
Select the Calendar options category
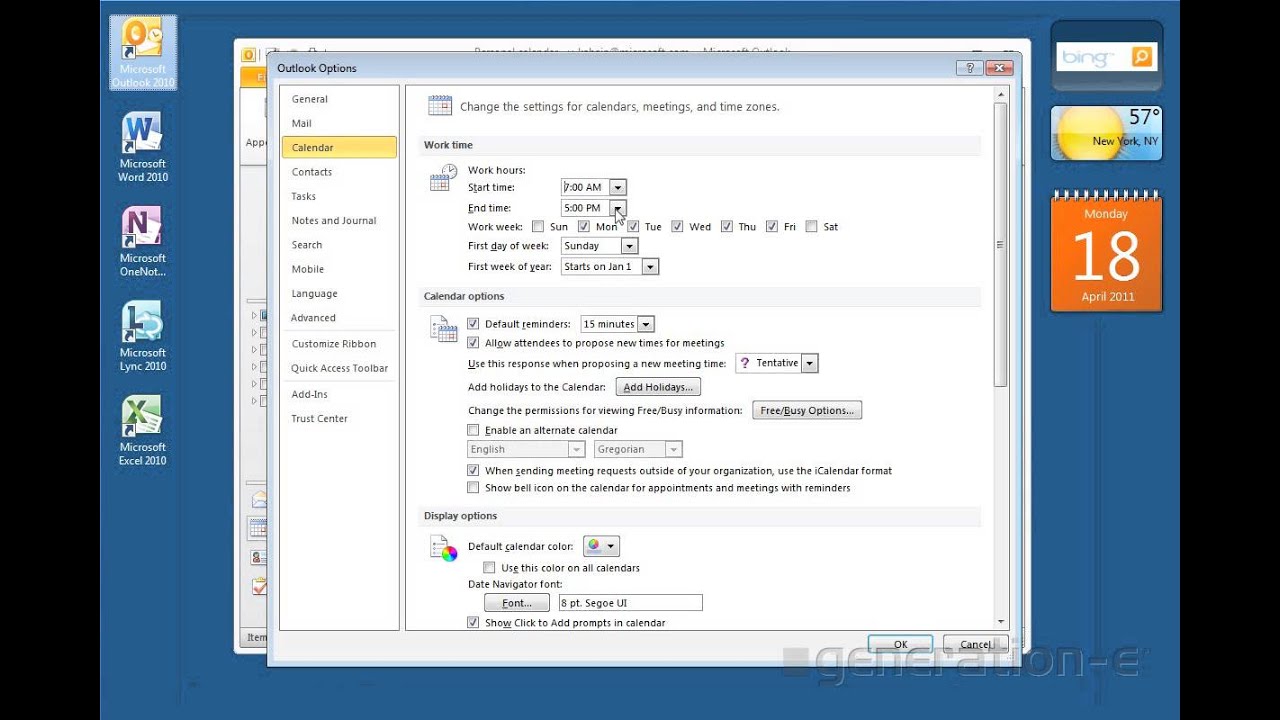pos(338,147)
